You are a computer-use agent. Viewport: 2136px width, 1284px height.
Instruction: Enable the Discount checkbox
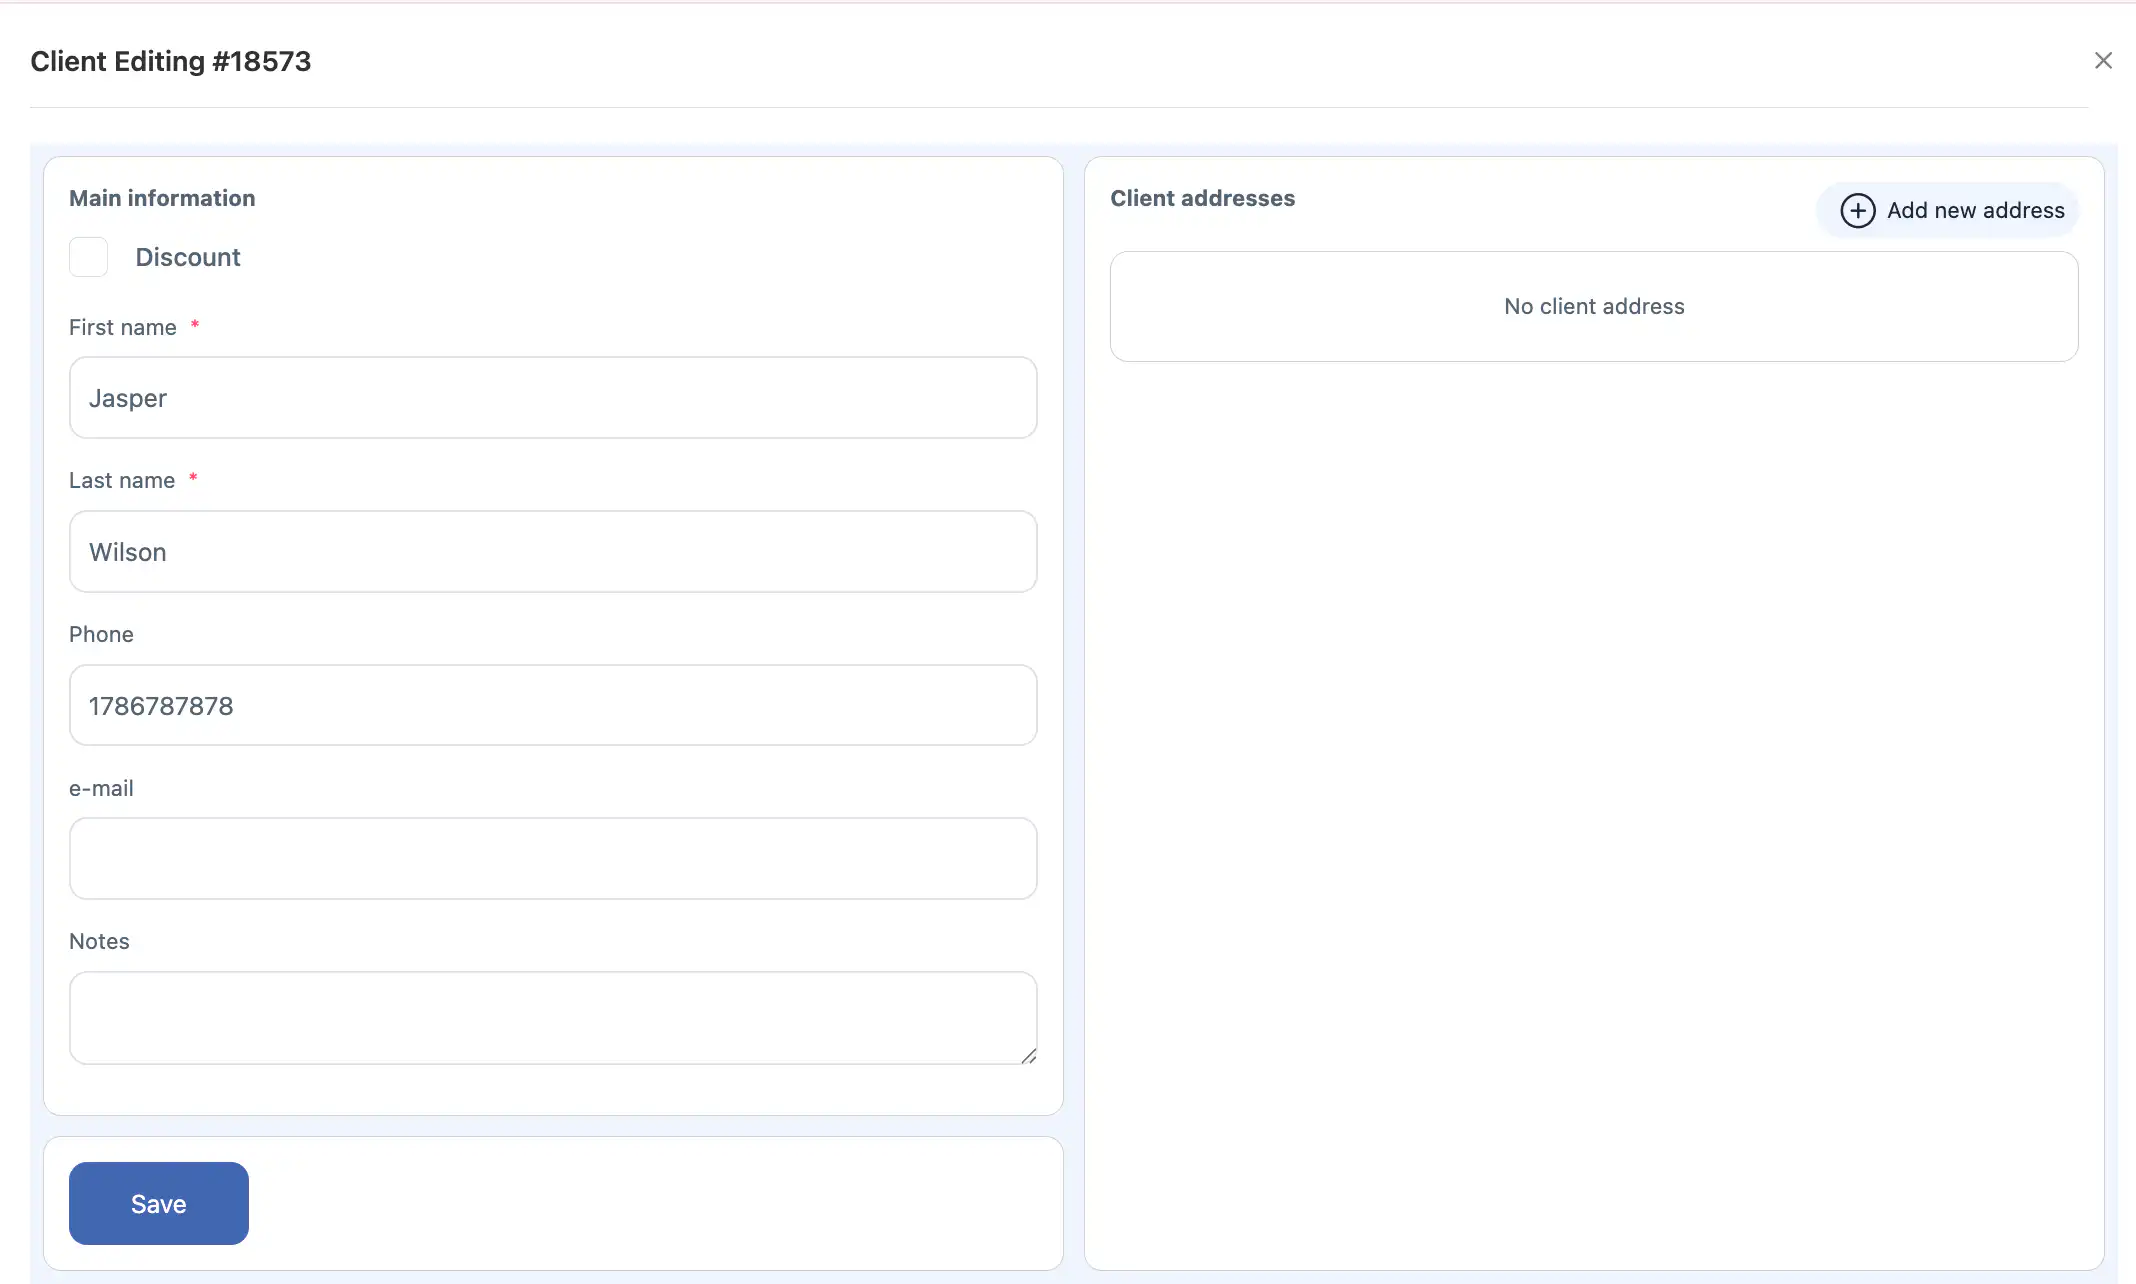88,257
